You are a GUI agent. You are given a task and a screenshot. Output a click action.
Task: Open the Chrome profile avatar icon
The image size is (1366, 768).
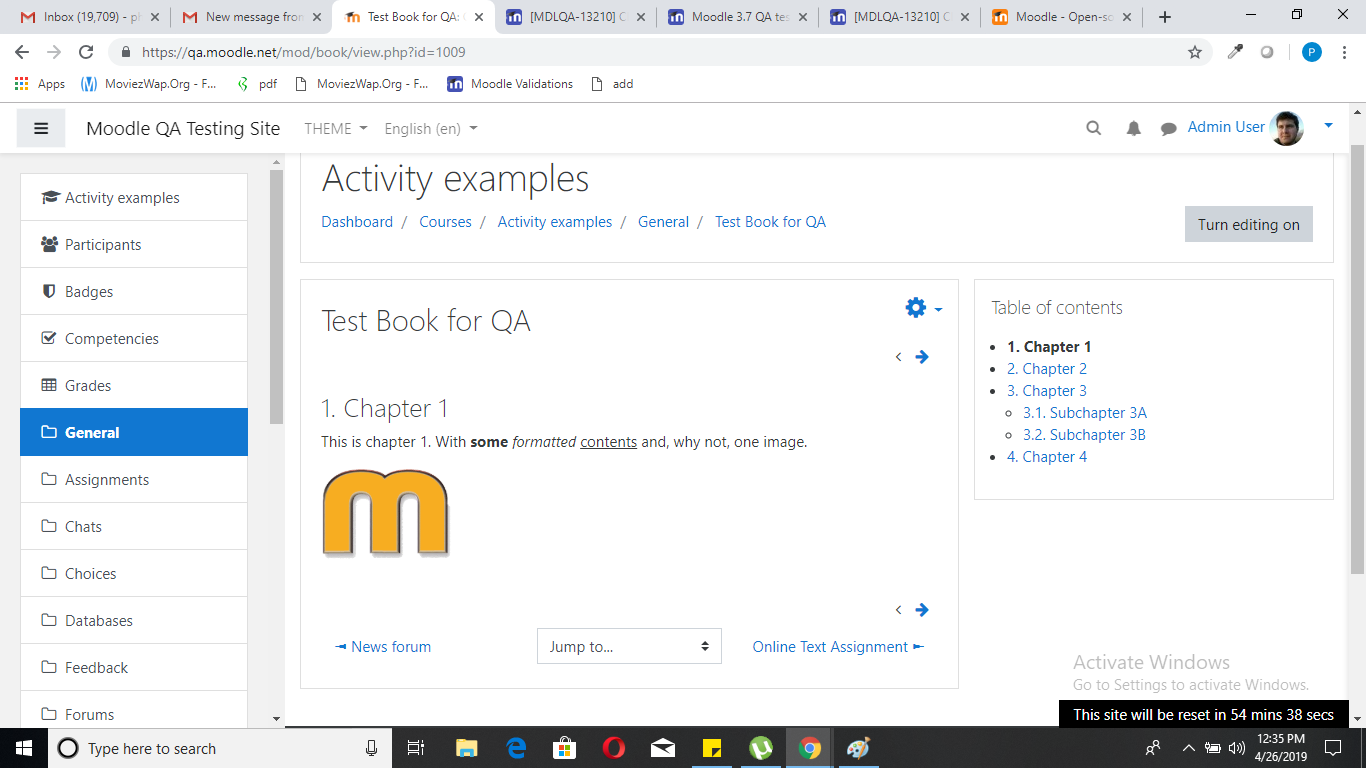coord(1311,52)
